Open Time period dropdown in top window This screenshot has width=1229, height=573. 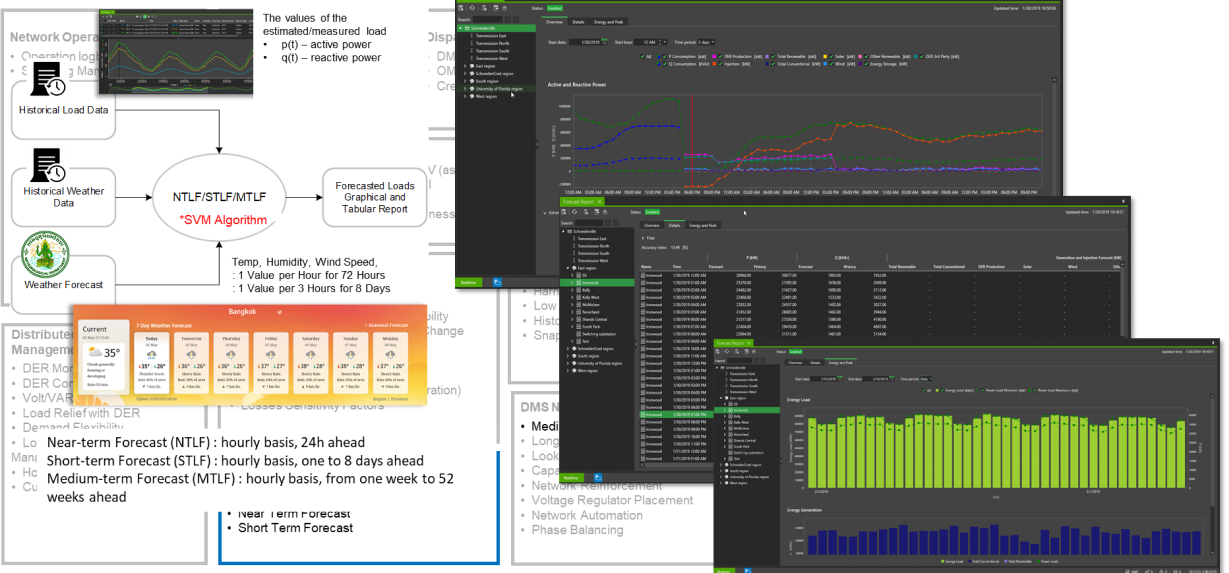point(706,42)
